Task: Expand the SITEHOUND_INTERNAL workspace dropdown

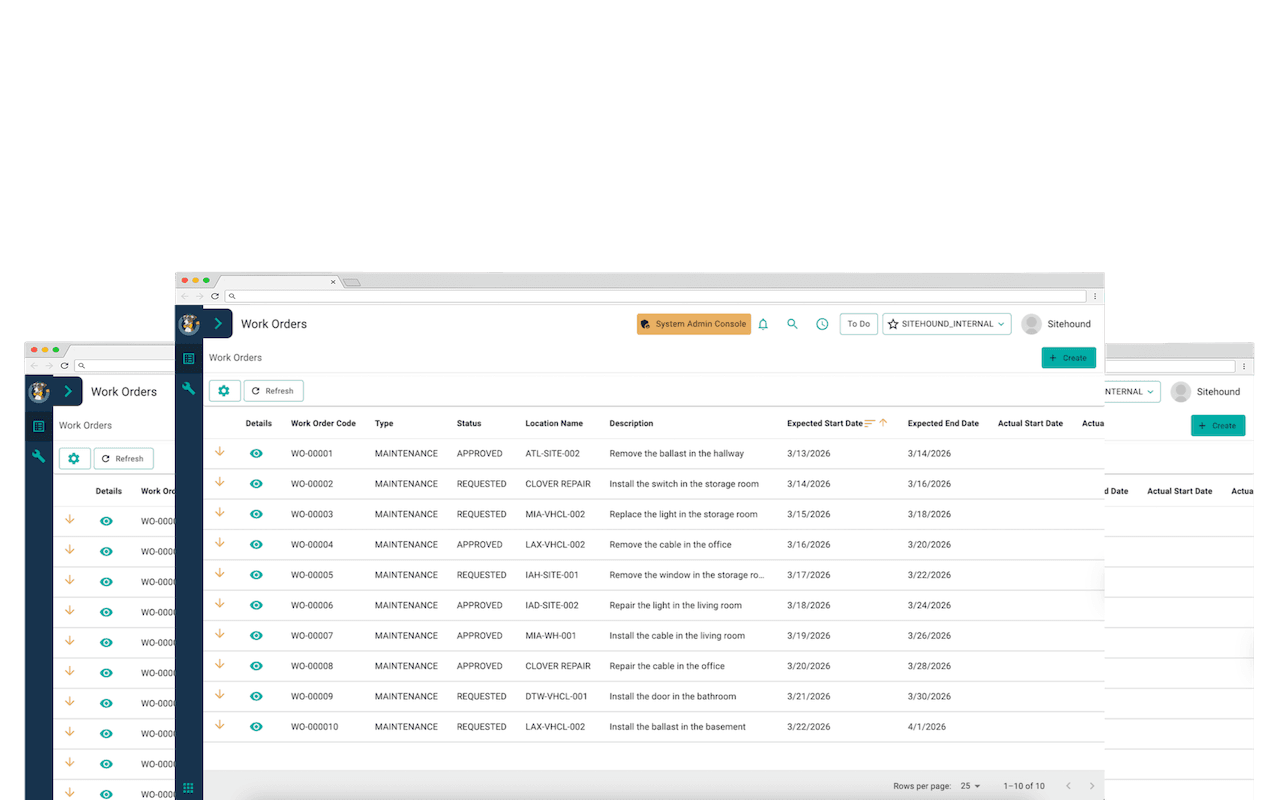Action: tap(1000, 324)
